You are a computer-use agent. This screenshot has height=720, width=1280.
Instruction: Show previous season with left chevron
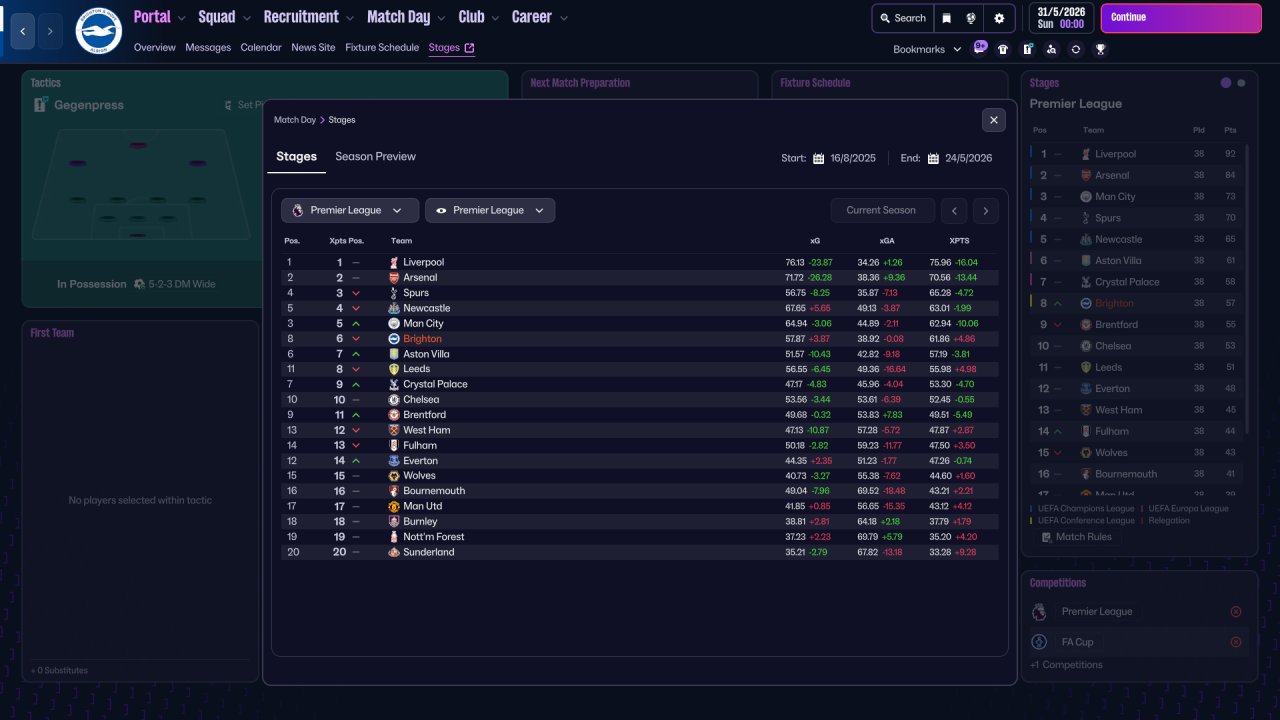(956, 210)
